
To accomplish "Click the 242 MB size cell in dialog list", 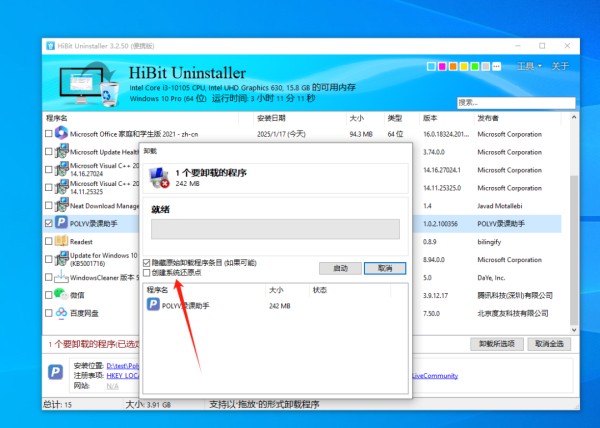I will pyautogui.click(x=279, y=306).
